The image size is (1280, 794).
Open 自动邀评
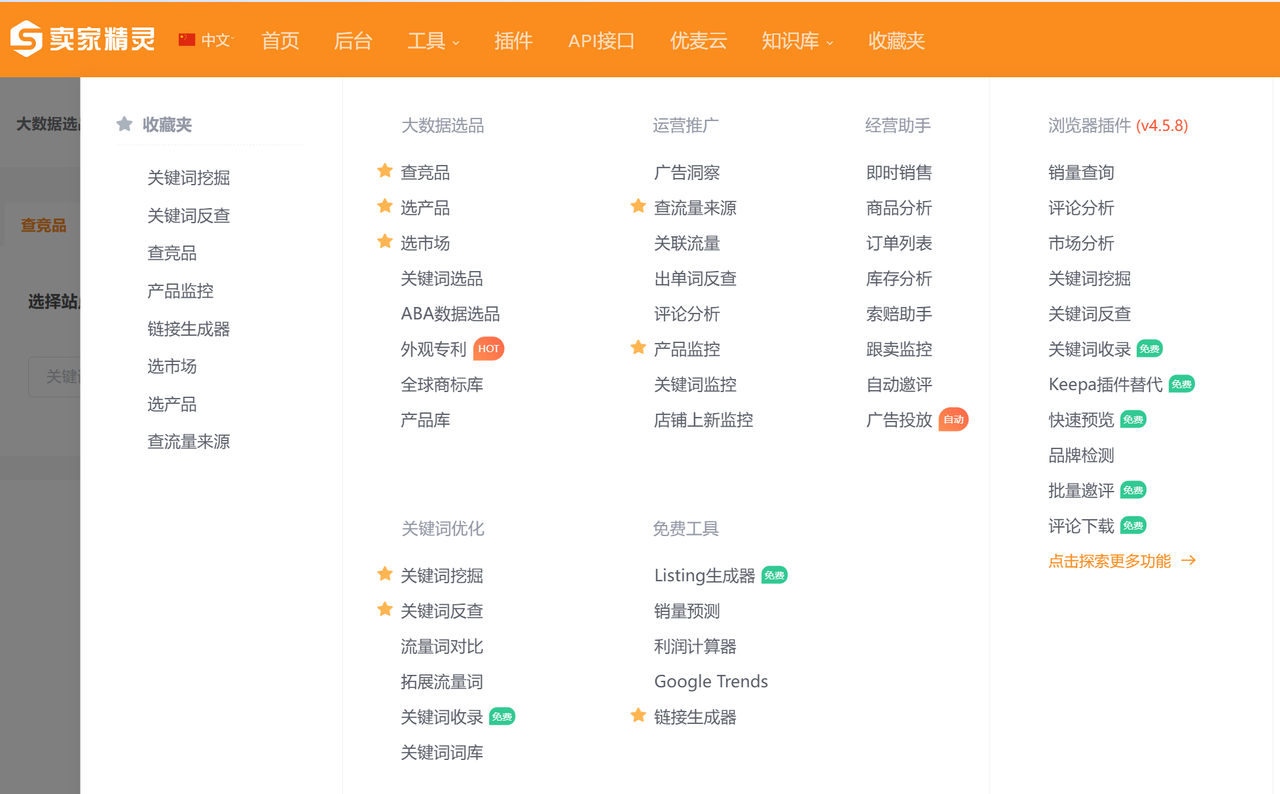pos(899,385)
